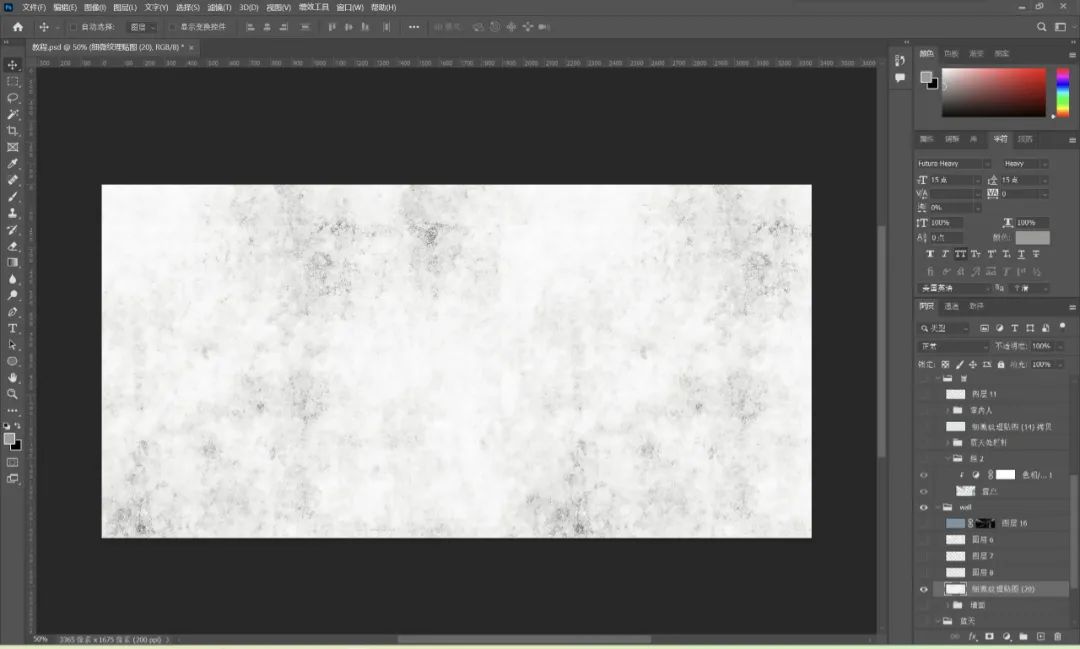
Task: Select the Path Selection tool
Action: pyautogui.click(x=12, y=345)
